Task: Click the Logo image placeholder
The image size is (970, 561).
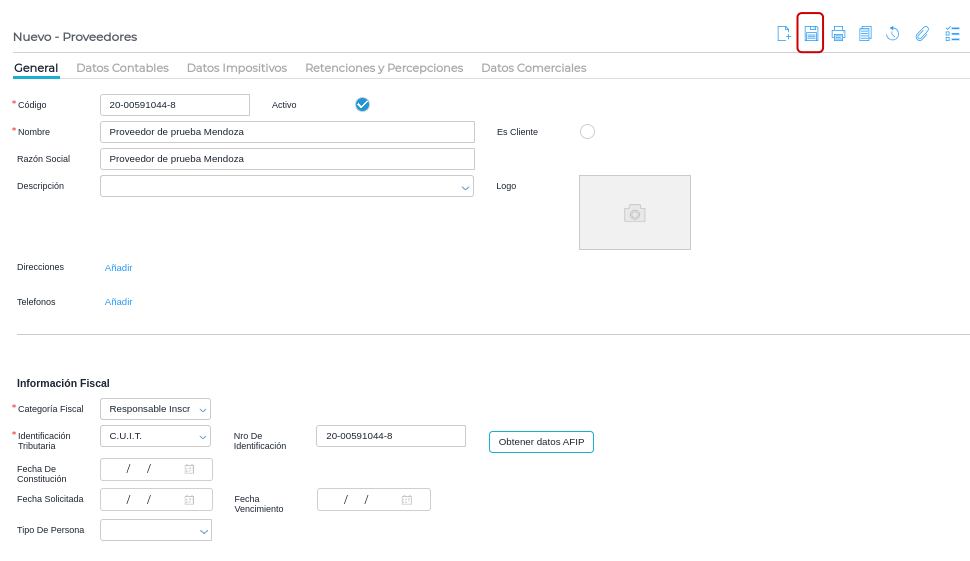Action: tap(634, 212)
